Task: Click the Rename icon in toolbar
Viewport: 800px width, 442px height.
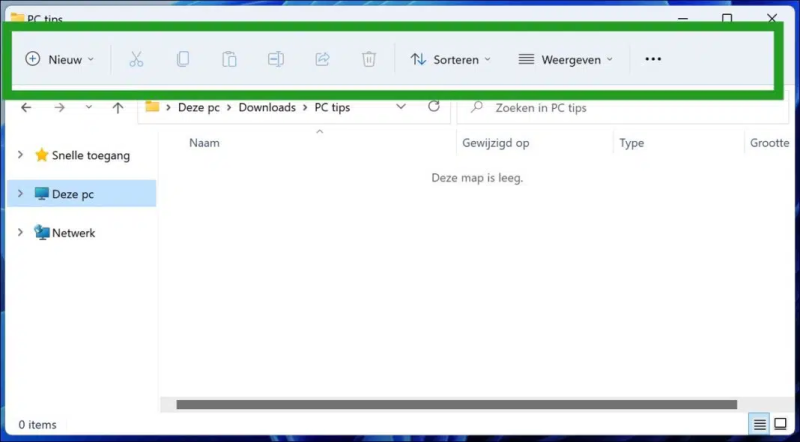Action: (275, 60)
